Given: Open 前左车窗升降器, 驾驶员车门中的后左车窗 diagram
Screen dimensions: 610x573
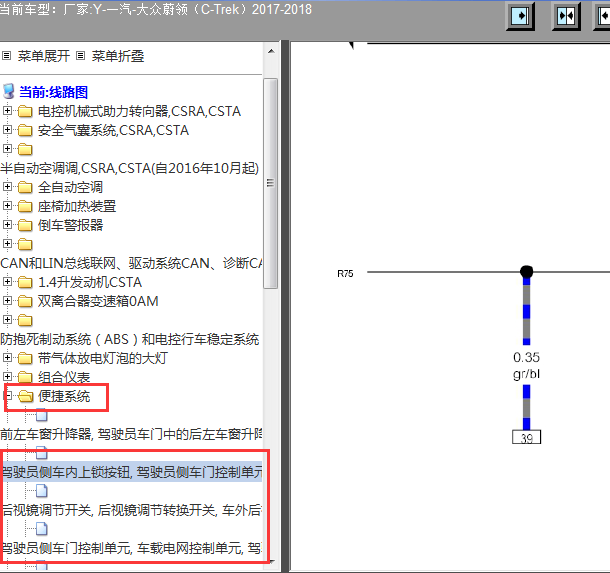Looking at the screenshot, I should pyautogui.click(x=131, y=434).
